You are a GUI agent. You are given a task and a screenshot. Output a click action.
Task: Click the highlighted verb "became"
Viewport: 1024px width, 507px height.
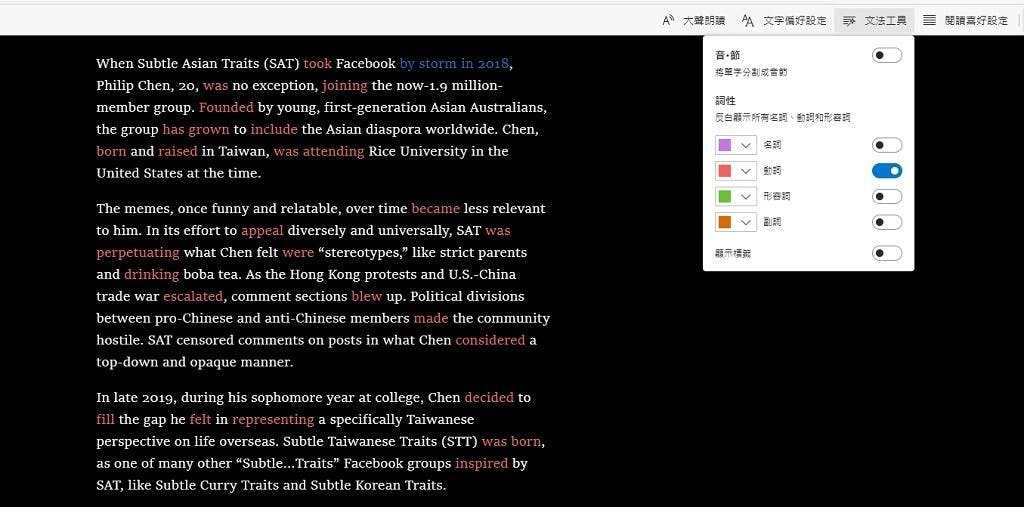(x=436, y=208)
